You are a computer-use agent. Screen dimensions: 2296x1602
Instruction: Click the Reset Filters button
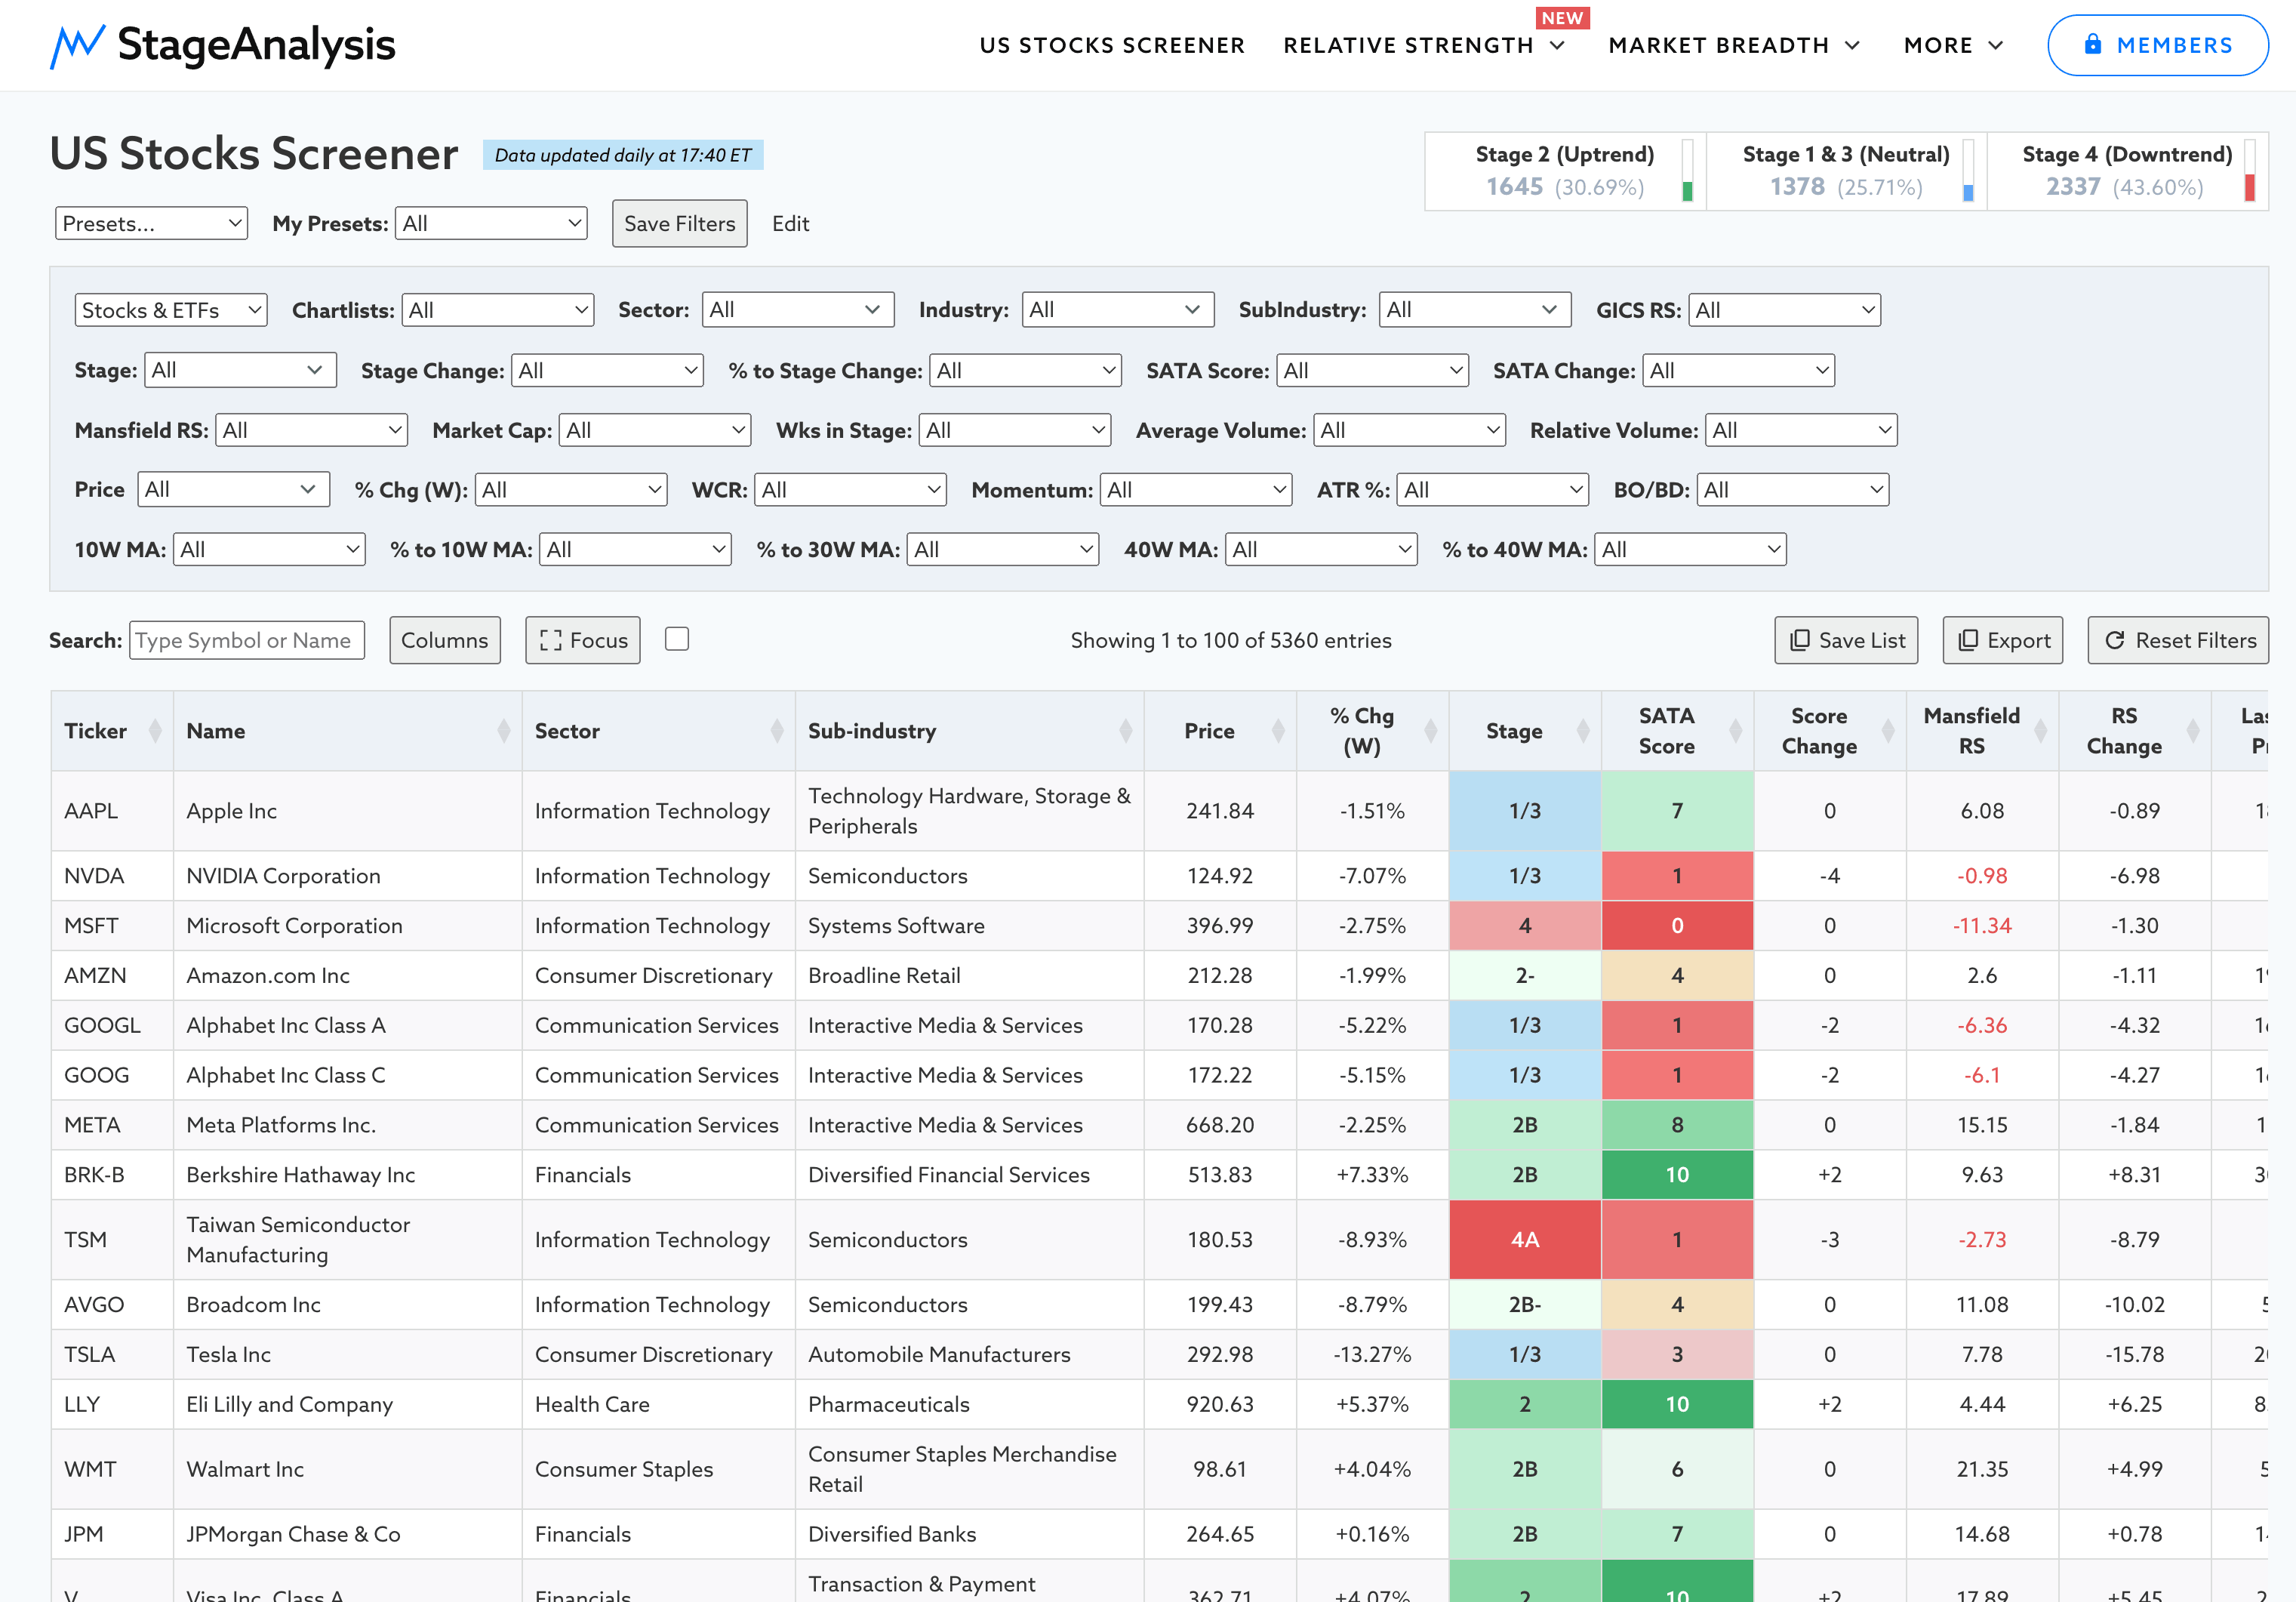pos(2178,640)
